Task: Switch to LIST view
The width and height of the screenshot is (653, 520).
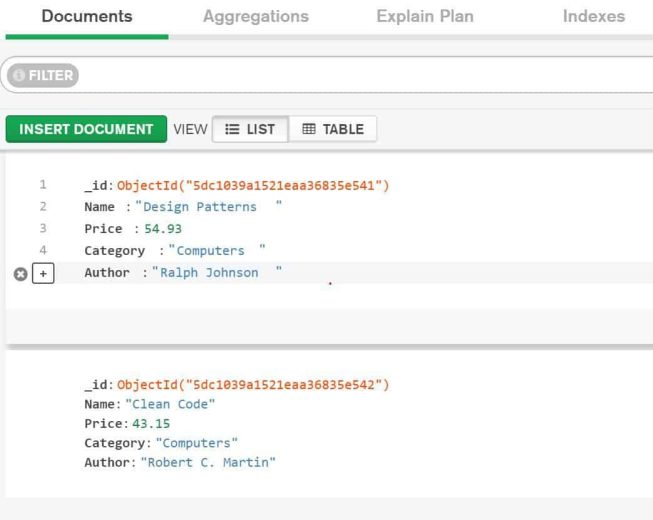Action: (x=250, y=129)
